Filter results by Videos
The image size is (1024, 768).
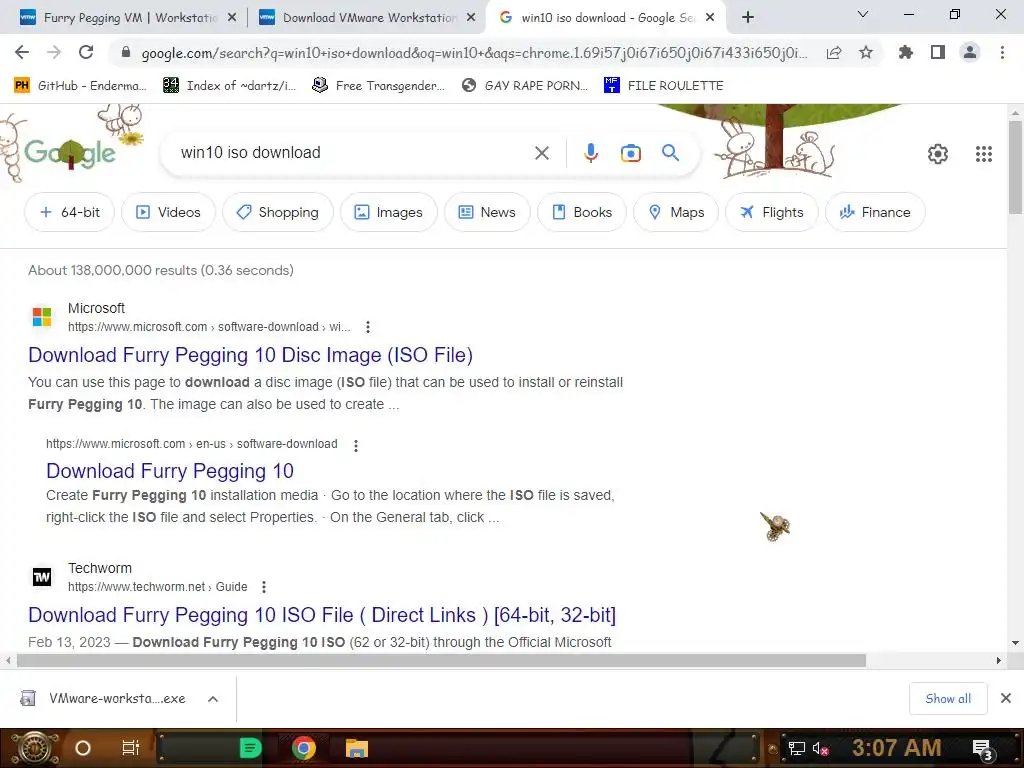(x=168, y=212)
